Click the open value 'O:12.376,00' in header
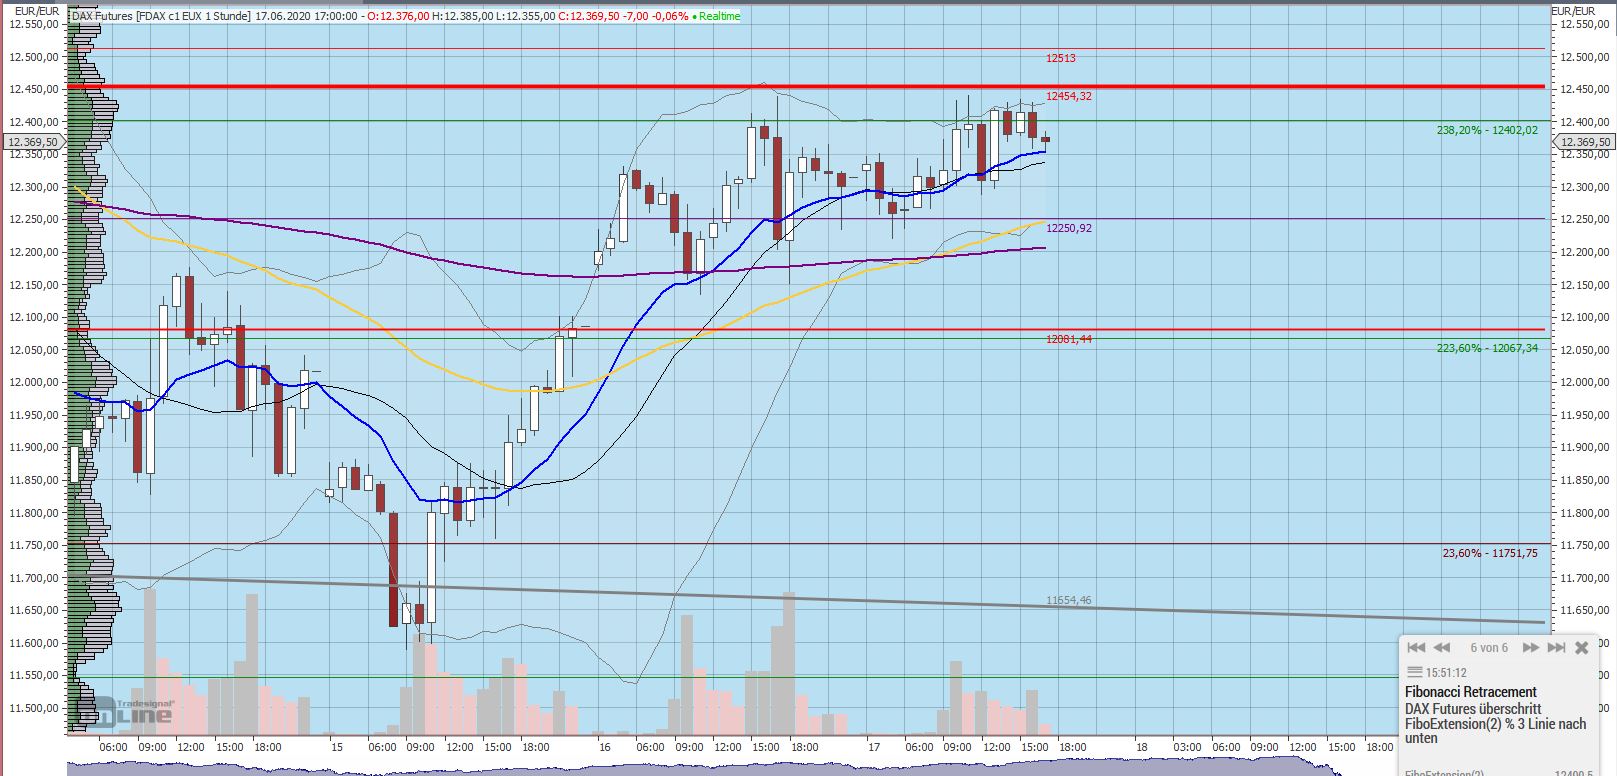The width and height of the screenshot is (1617, 776). tap(397, 16)
